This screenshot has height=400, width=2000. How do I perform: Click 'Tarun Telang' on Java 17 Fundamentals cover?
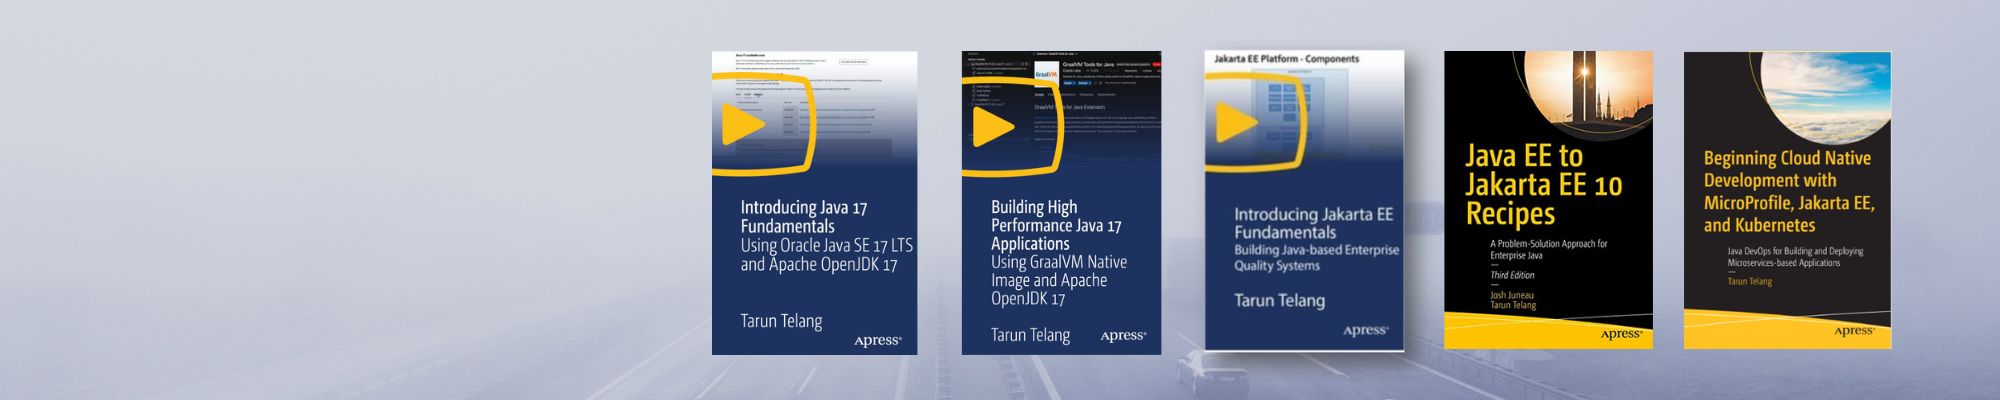pos(781,321)
